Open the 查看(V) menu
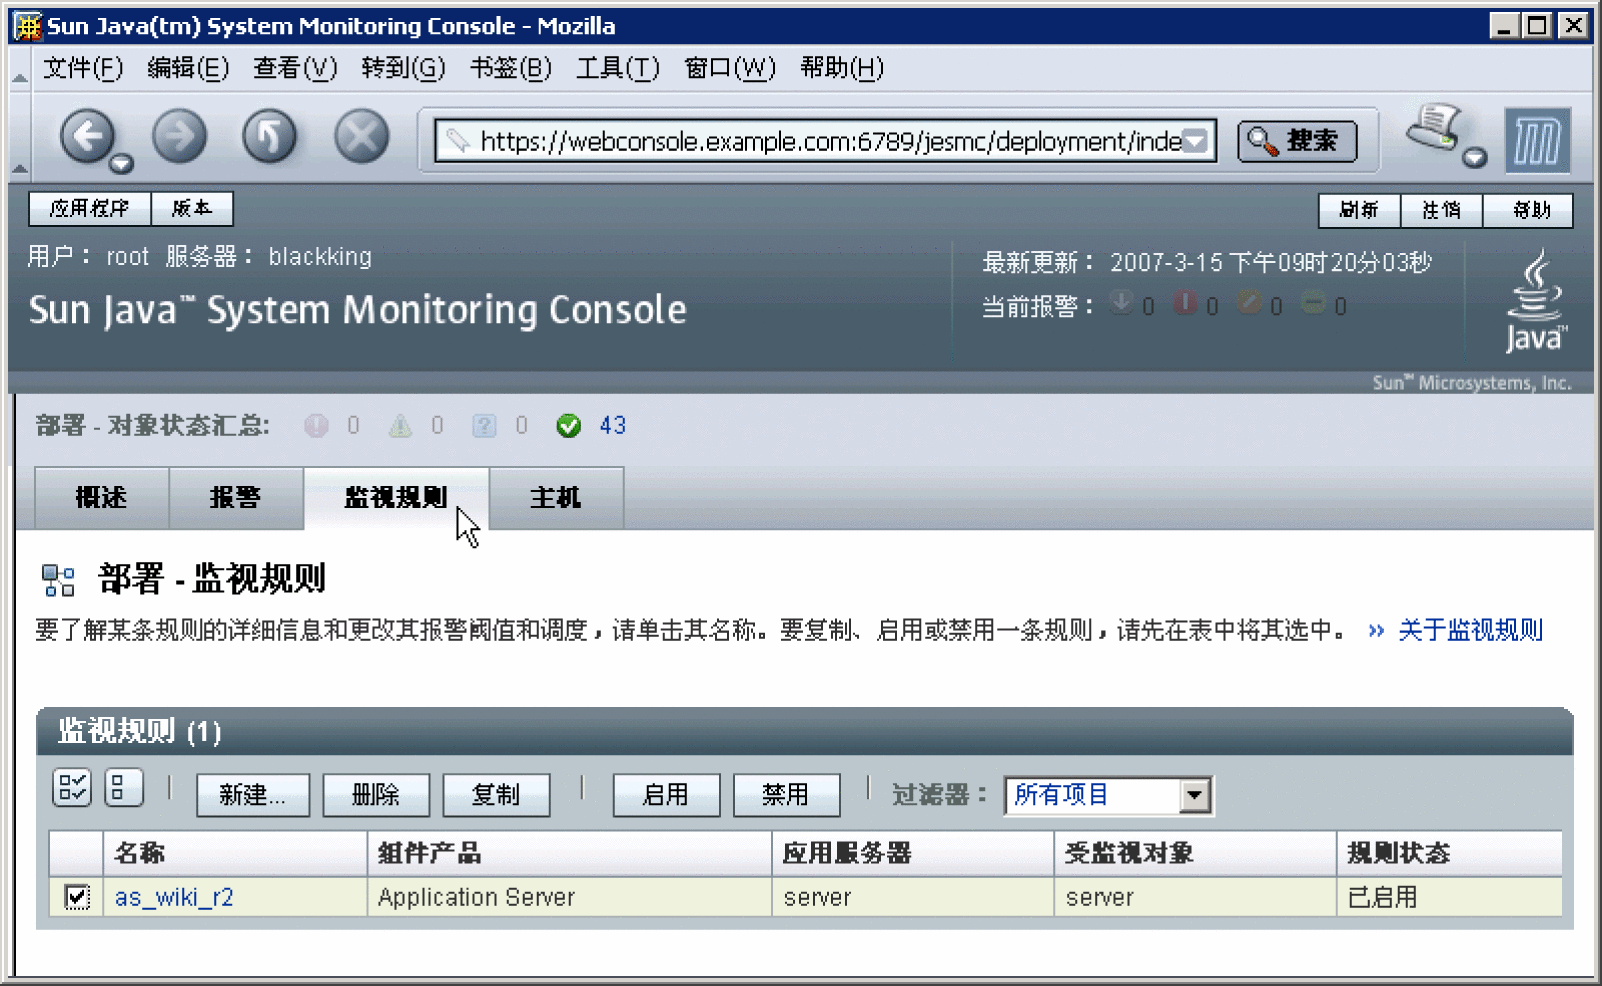The width and height of the screenshot is (1602, 986). click(x=295, y=68)
